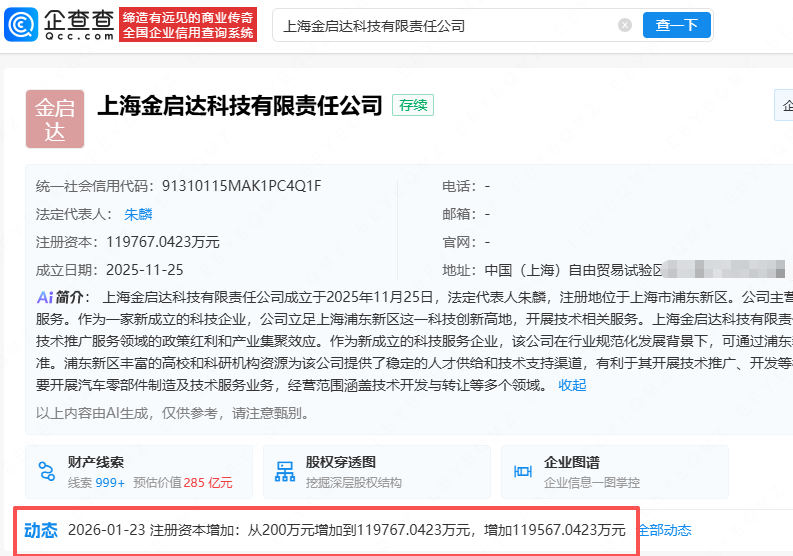The height and width of the screenshot is (556, 793).
Task: Click the address 中国（上海）自由贸易试验区 text
Action: pyautogui.click(x=574, y=270)
